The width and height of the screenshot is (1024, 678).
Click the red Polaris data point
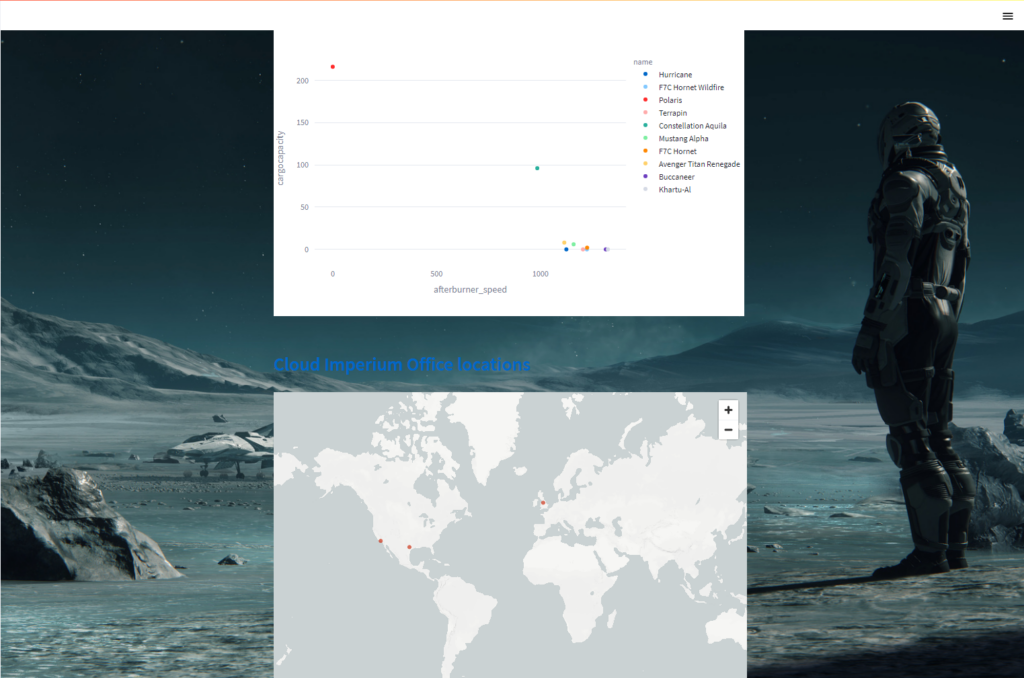coord(332,67)
